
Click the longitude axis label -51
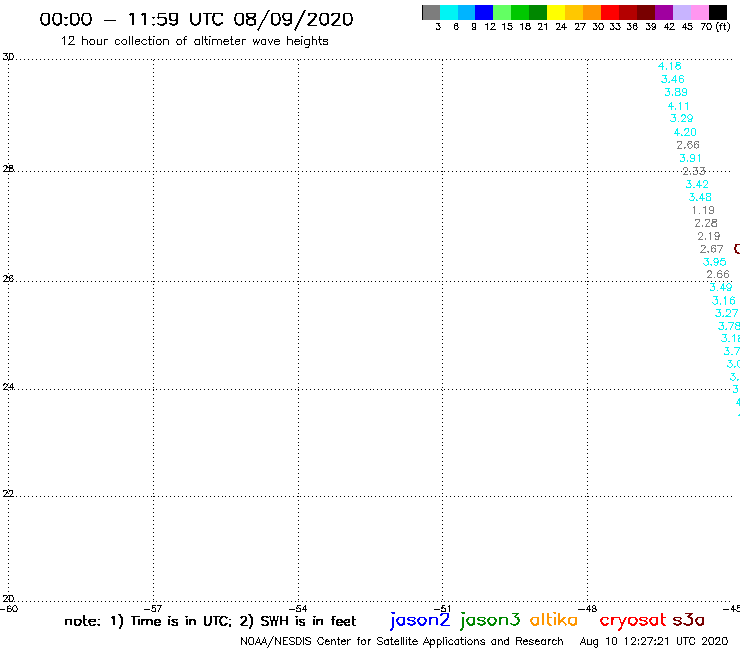(442, 608)
